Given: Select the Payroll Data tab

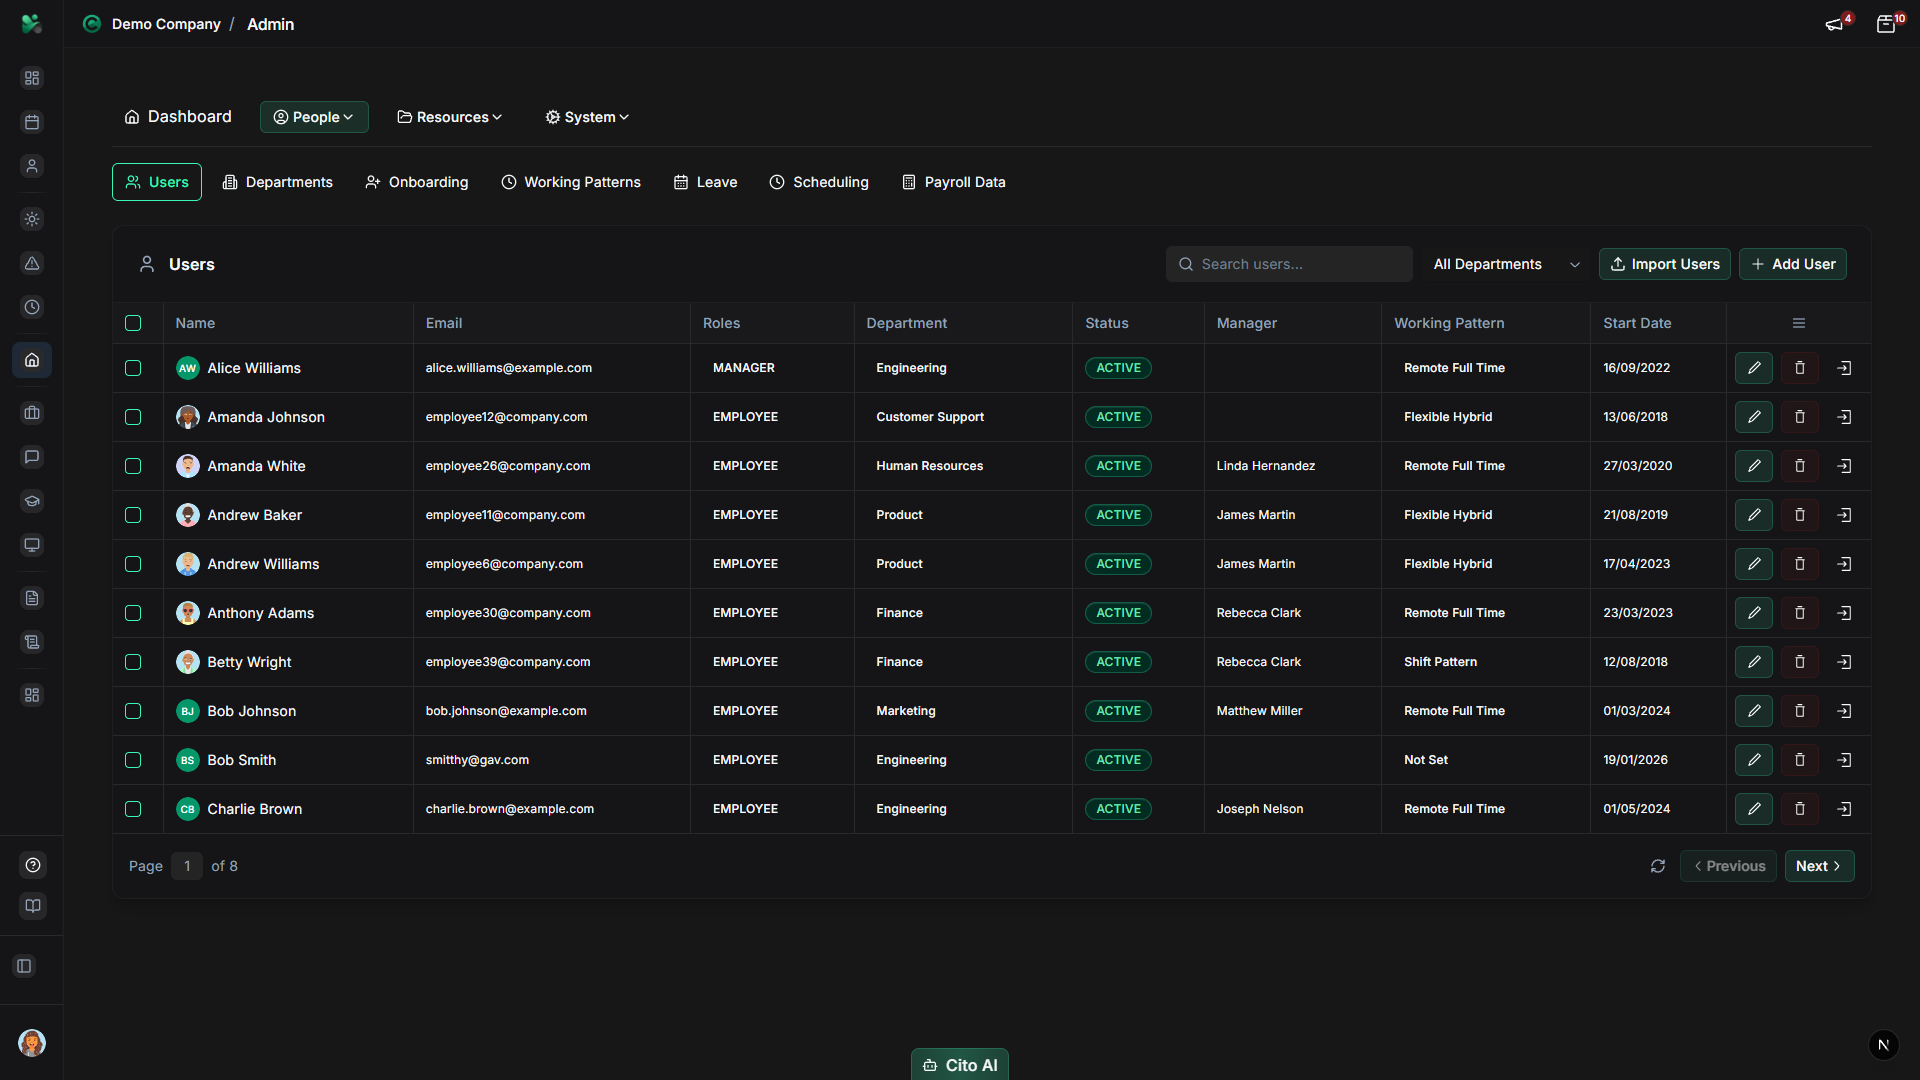Looking at the screenshot, I should (953, 182).
